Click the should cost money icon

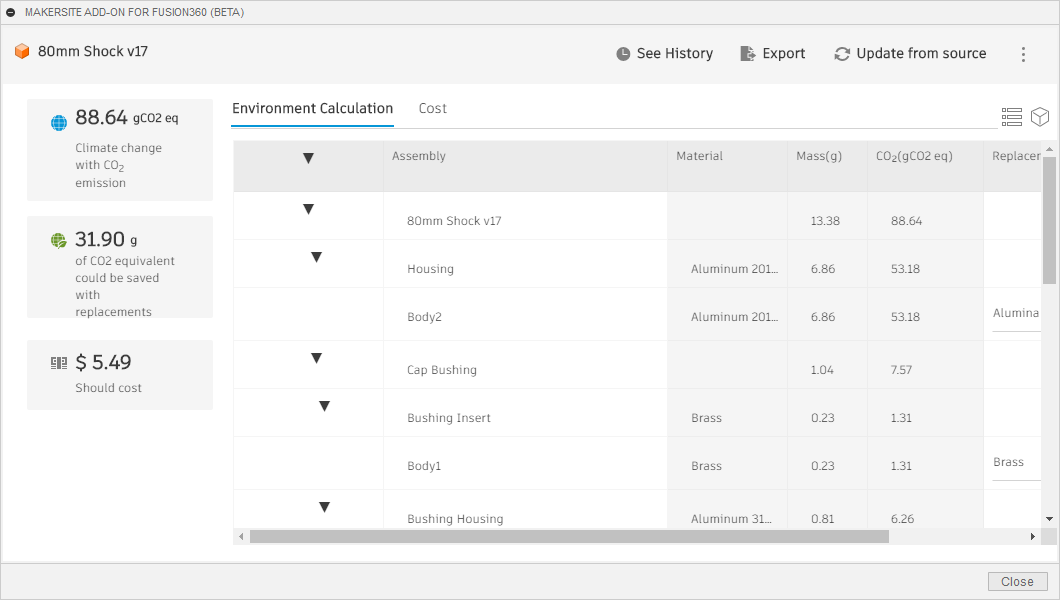point(59,363)
